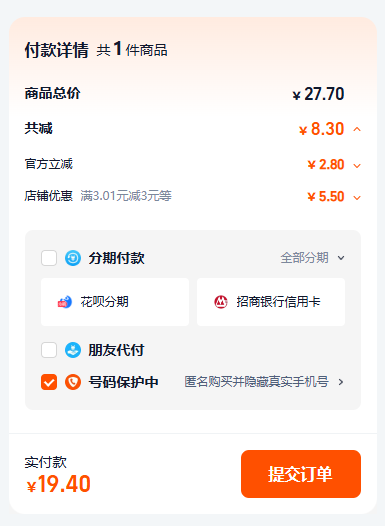Screen dimensions: 385x526
Task: Open the 全部分期 dropdown
Action: coord(313,258)
